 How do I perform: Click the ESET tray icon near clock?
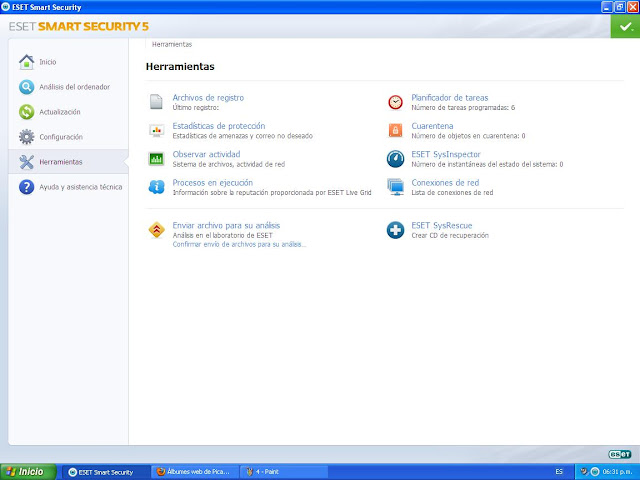[595, 471]
